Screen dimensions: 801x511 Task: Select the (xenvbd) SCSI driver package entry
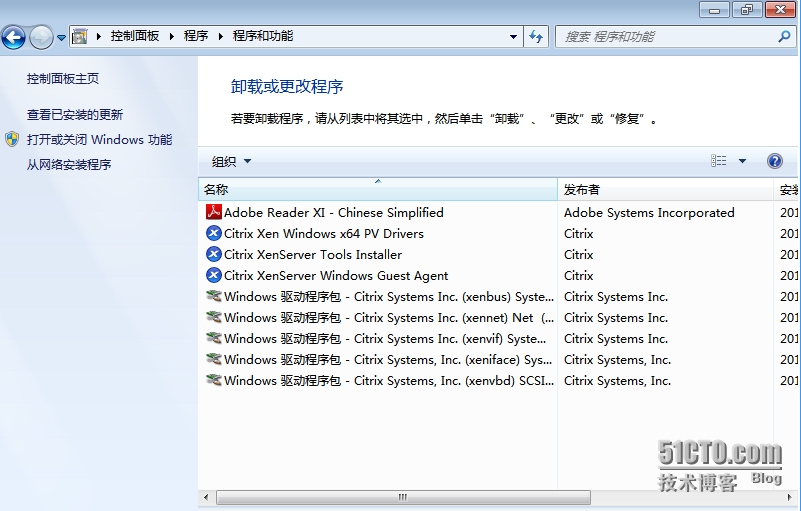coord(389,380)
